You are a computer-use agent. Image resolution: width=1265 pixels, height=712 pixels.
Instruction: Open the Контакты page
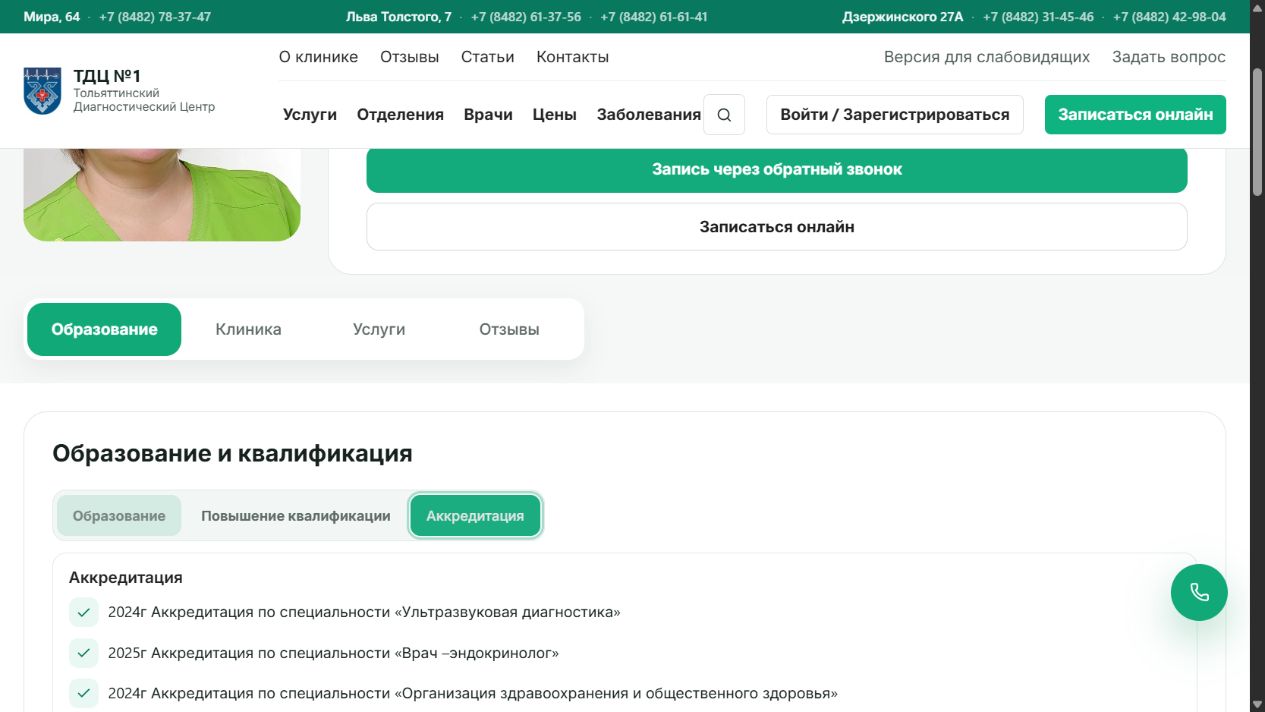pyautogui.click(x=572, y=57)
